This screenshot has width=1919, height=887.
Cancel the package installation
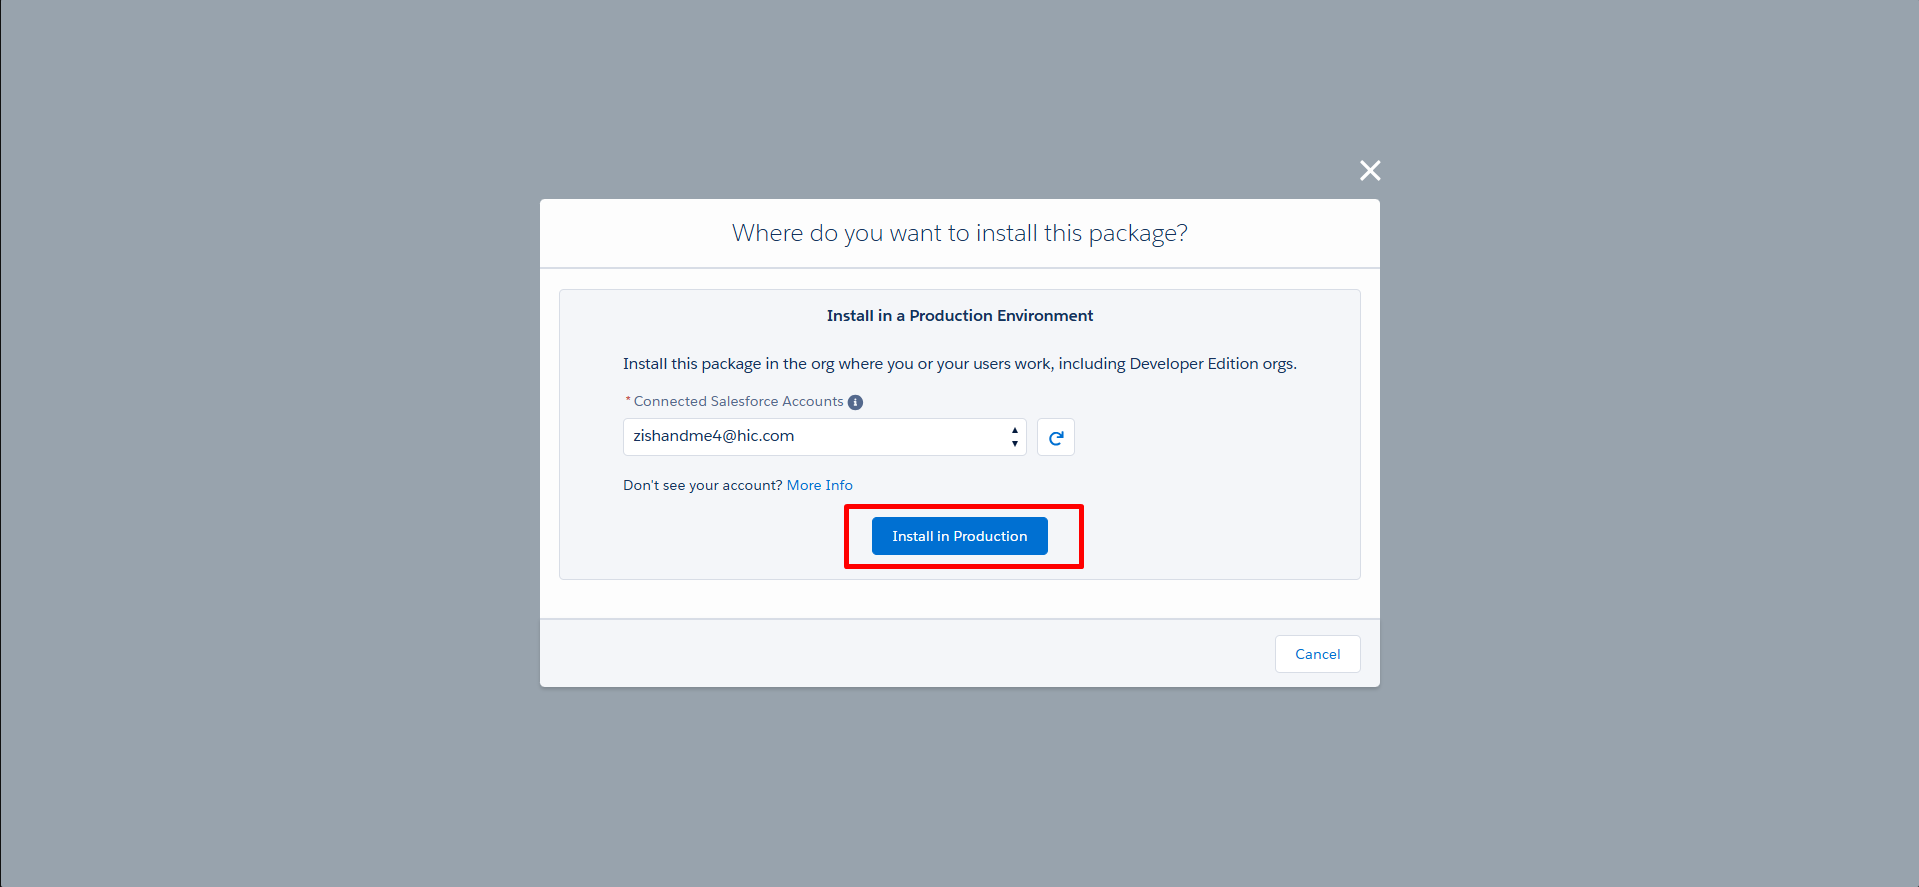pyautogui.click(x=1318, y=654)
